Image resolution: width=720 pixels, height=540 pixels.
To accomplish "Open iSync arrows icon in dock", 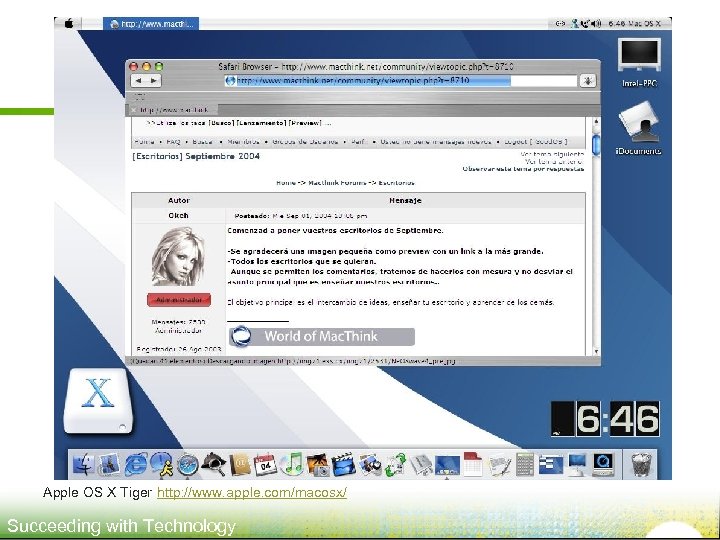I will click(395, 465).
